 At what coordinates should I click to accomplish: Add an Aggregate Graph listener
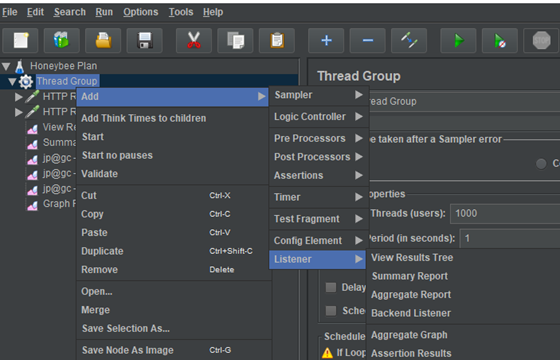463,335
